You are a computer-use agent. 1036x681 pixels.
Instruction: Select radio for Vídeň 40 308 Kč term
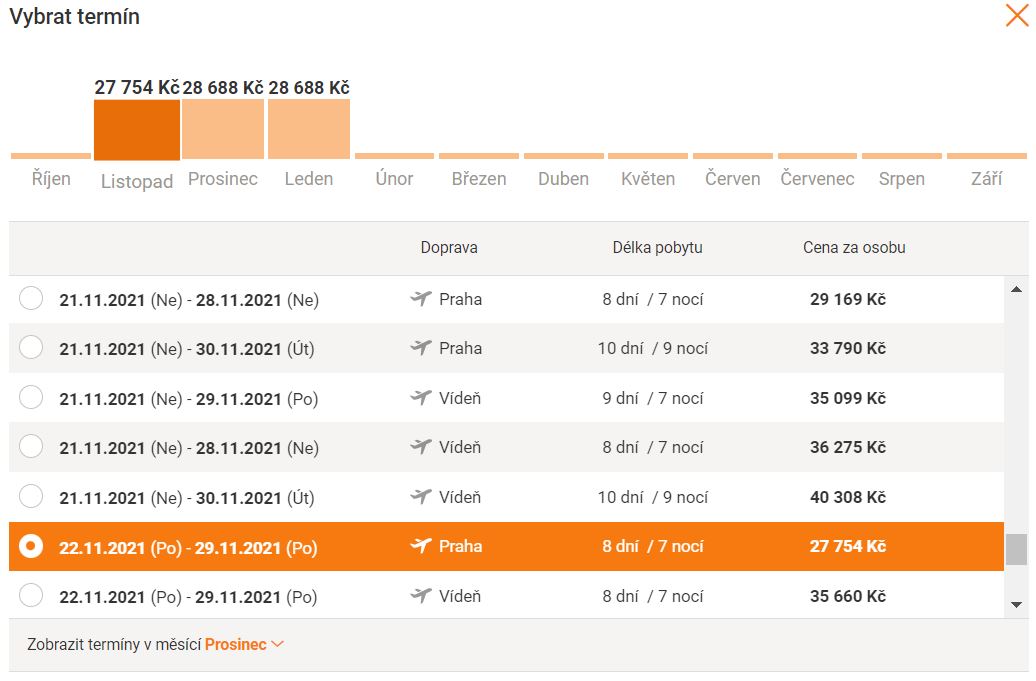tap(31, 497)
